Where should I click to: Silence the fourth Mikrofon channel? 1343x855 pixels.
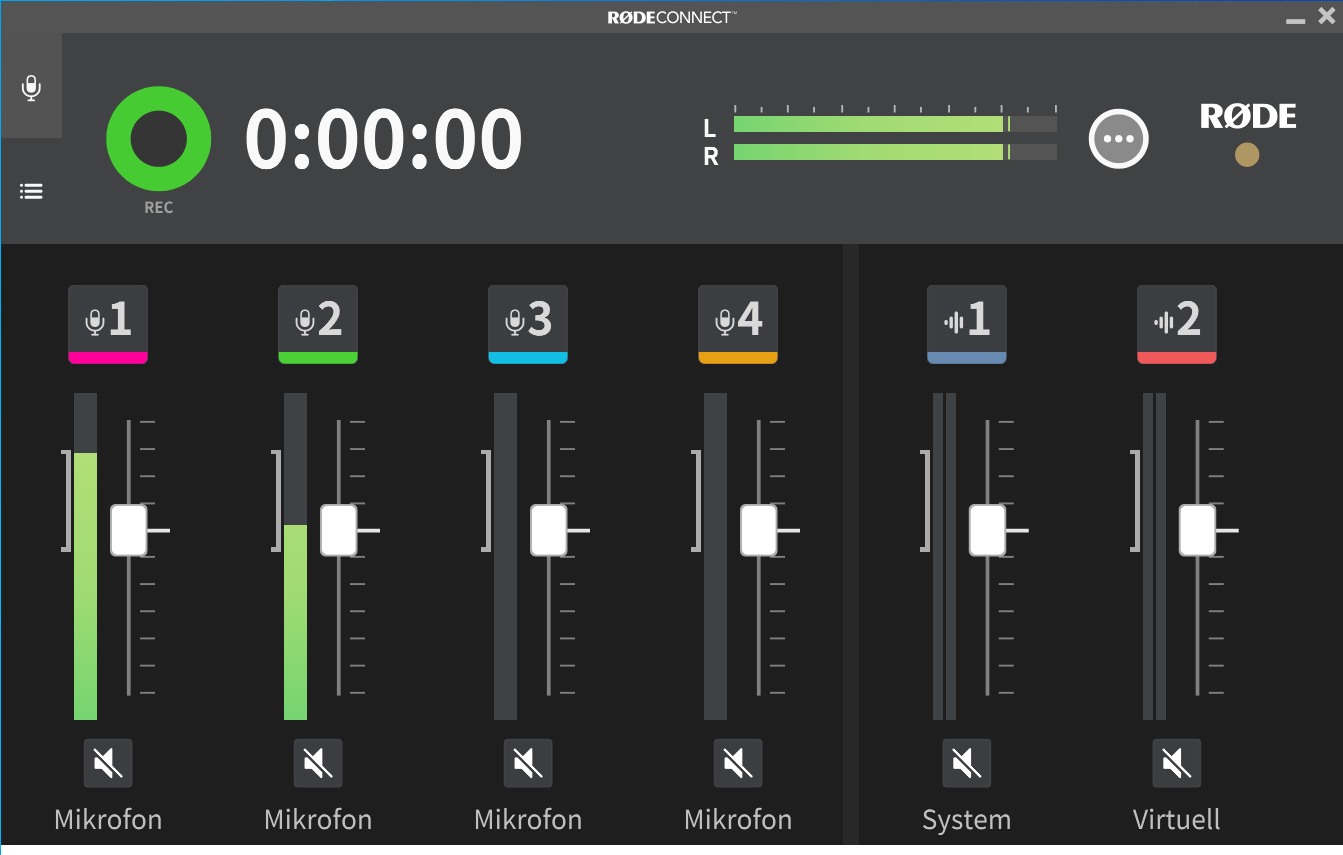coord(738,764)
